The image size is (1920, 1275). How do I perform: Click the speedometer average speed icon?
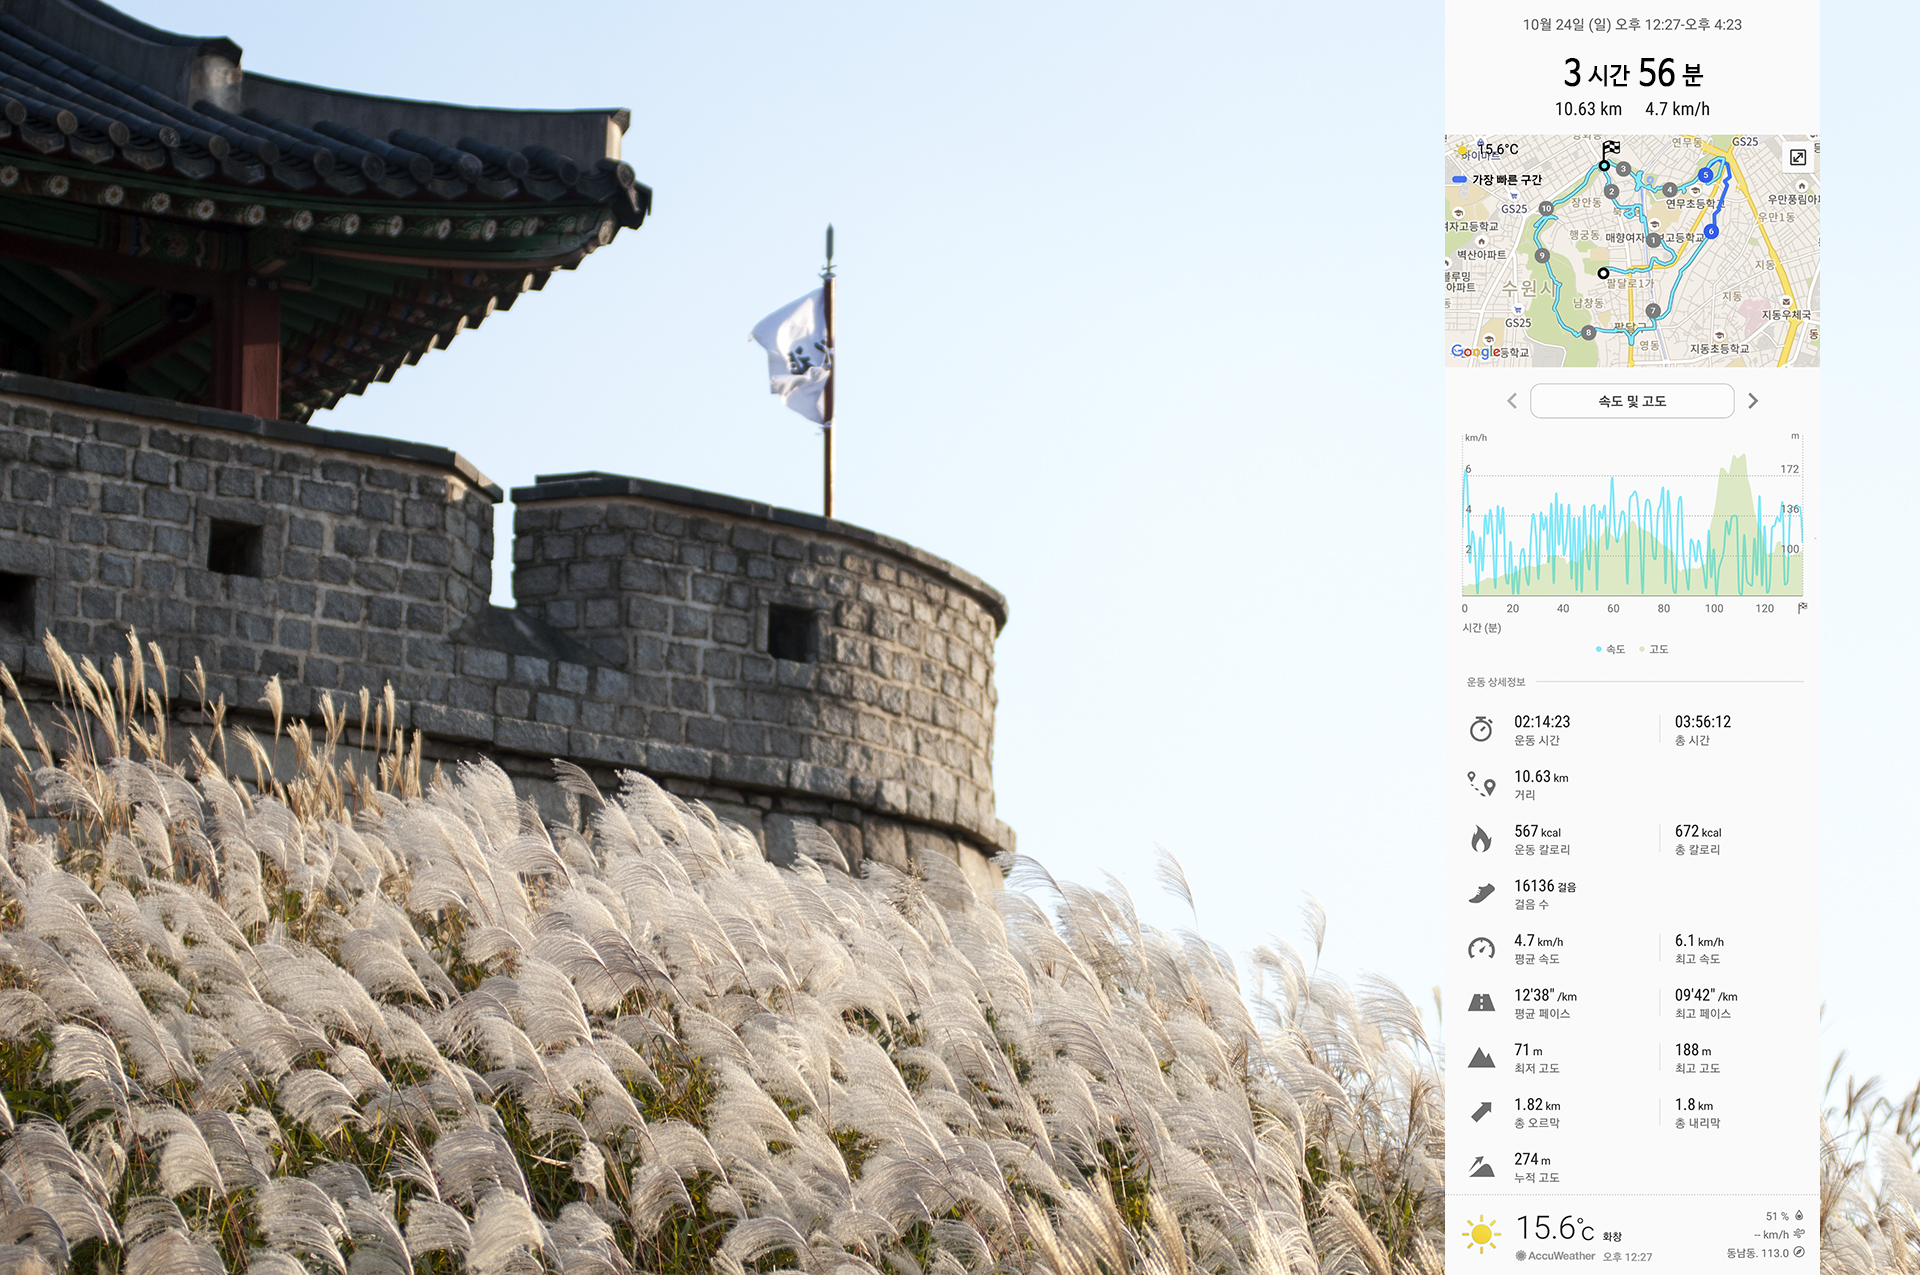click(x=1481, y=948)
